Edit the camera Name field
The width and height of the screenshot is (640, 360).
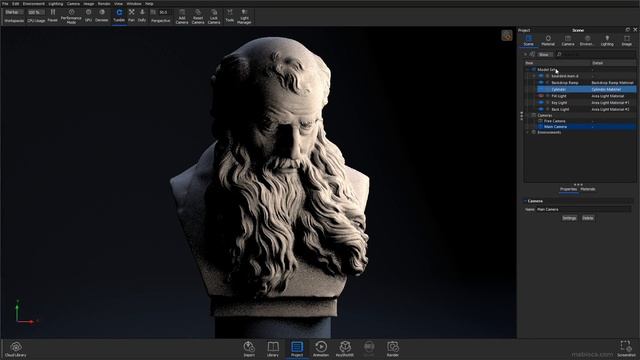[584, 209]
